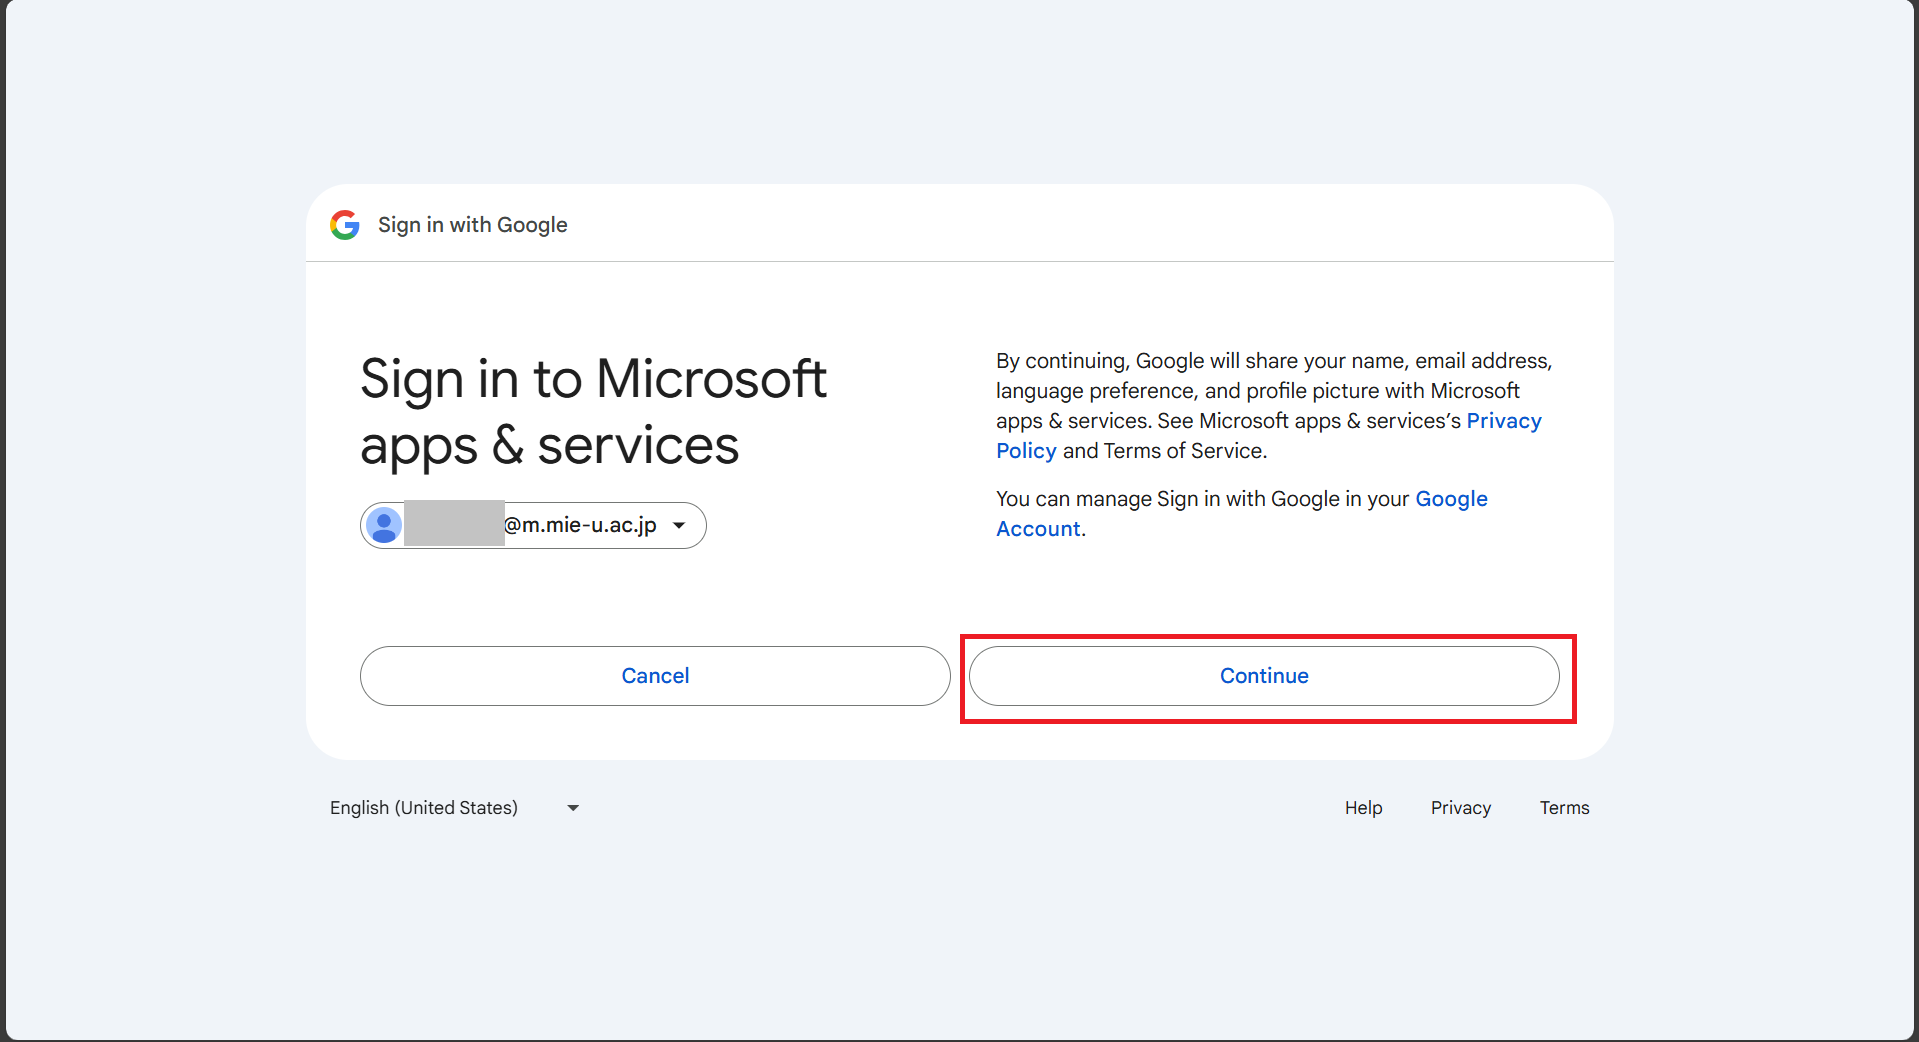Click the 'Sign in to Microsoft apps & services' heading
1919x1042 pixels.
click(593, 412)
